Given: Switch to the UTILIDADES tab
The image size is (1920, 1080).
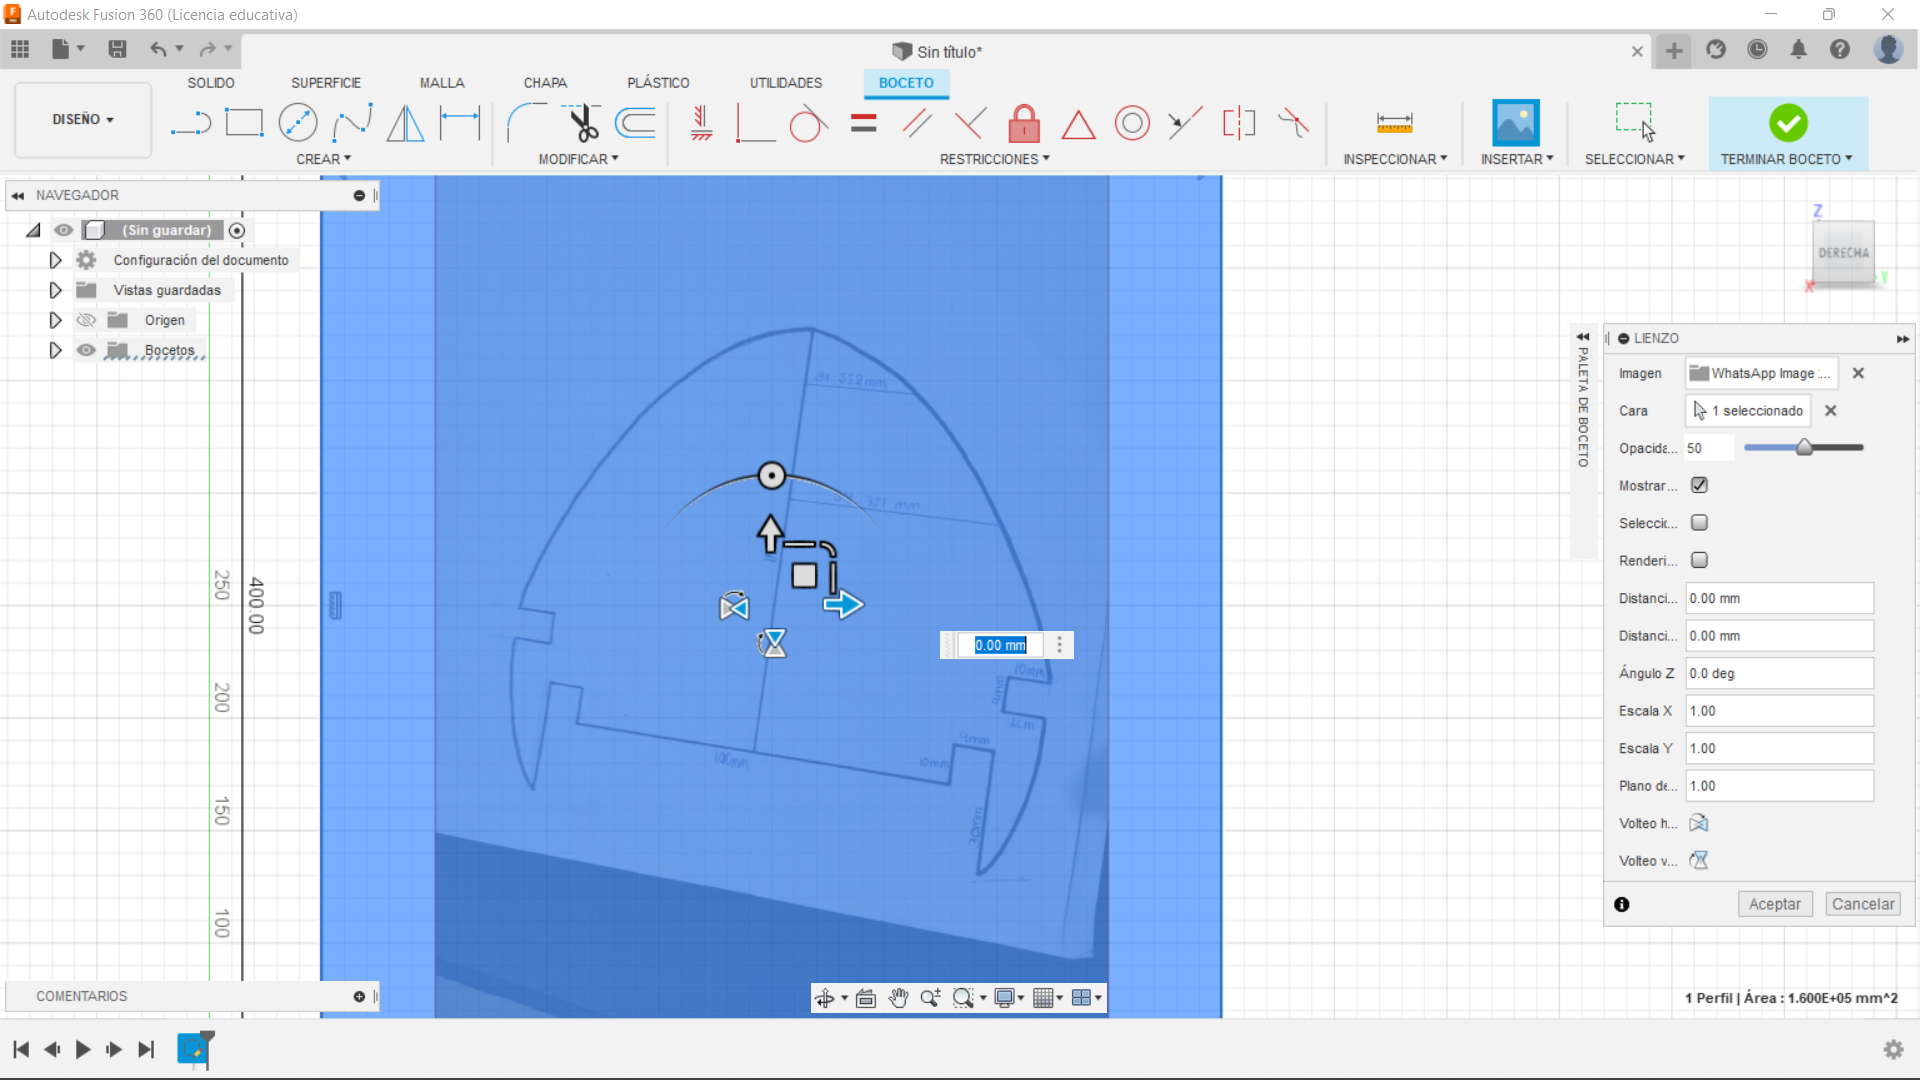Looking at the screenshot, I should coord(786,83).
